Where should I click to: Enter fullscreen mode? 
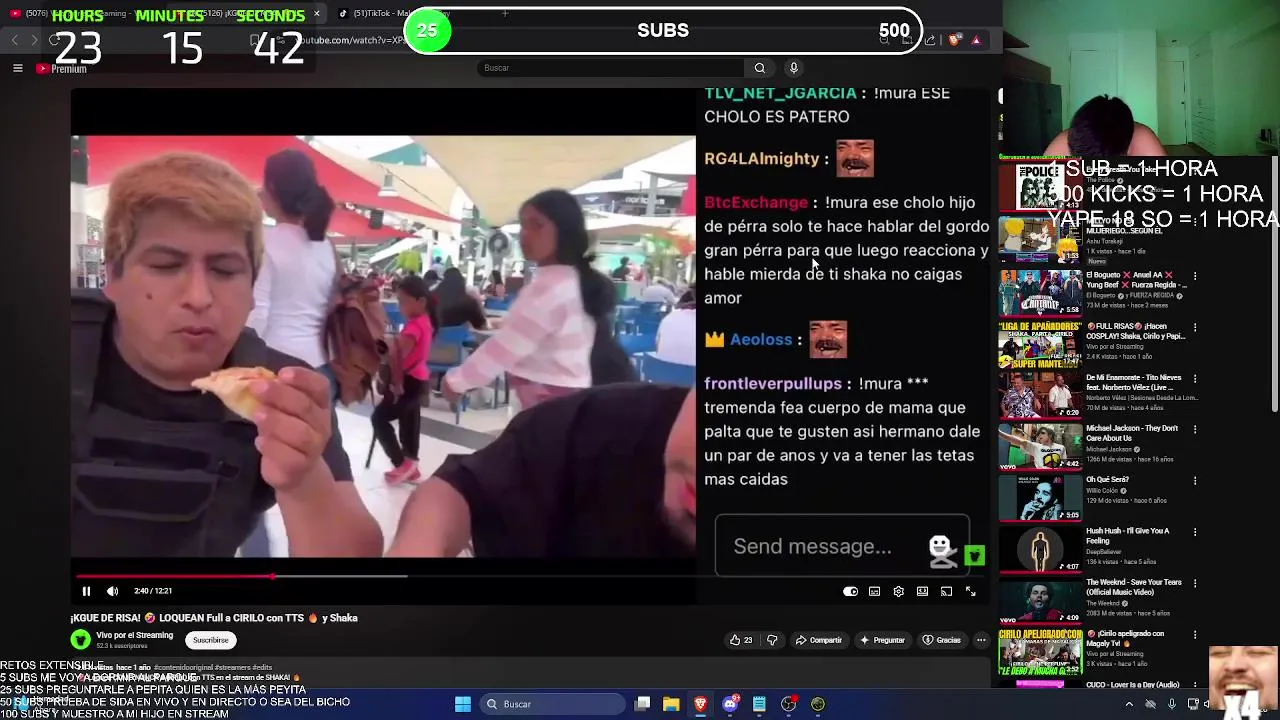click(970, 591)
